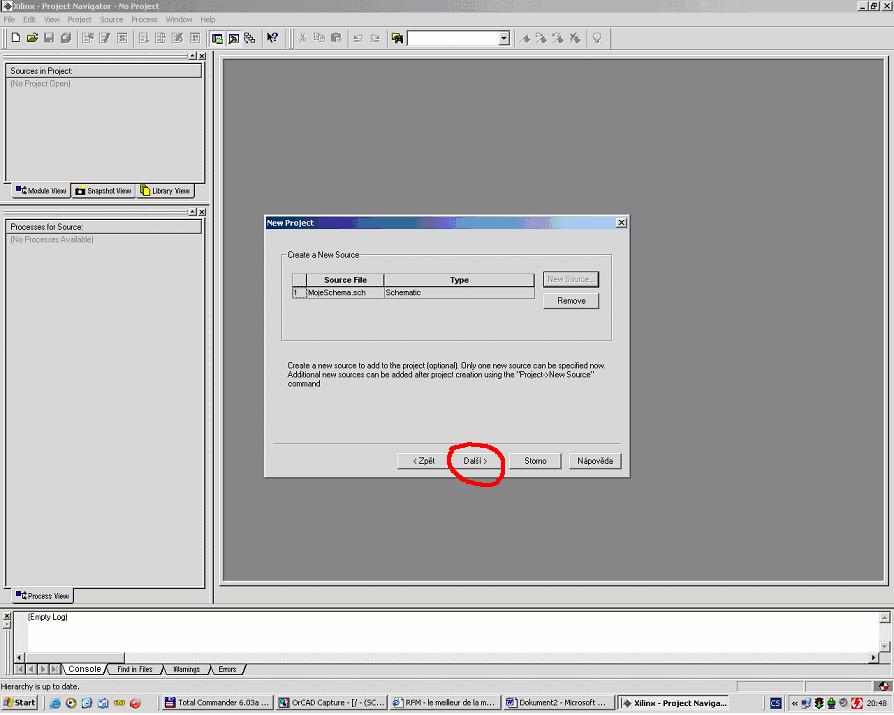The width and height of the screenshot is (894, 715).
Task: Click the system tray clock 20:48
Action: (876, 703)
